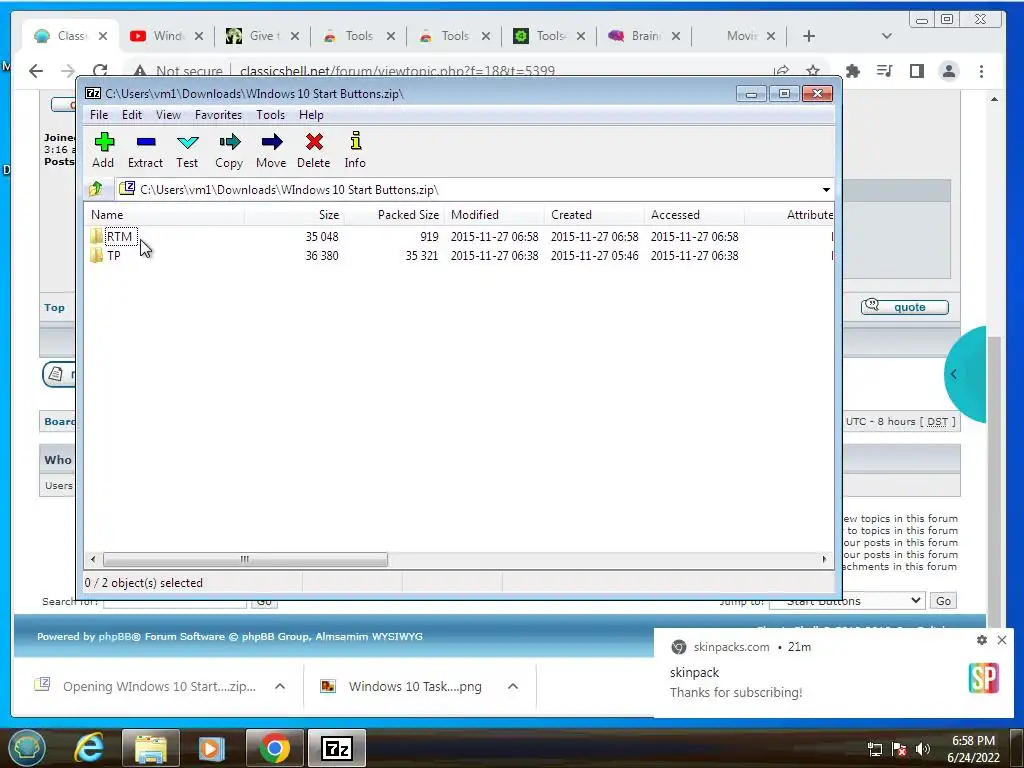Go back in Chrome browser
The image size is (1024, 768).
click(36, 71)
